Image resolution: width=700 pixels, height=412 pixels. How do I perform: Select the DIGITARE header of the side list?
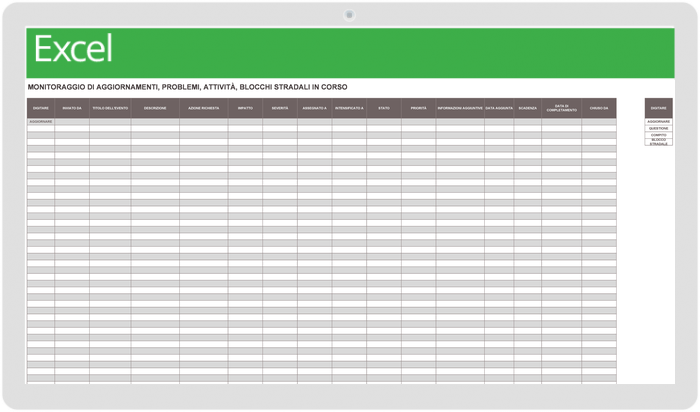658,108
